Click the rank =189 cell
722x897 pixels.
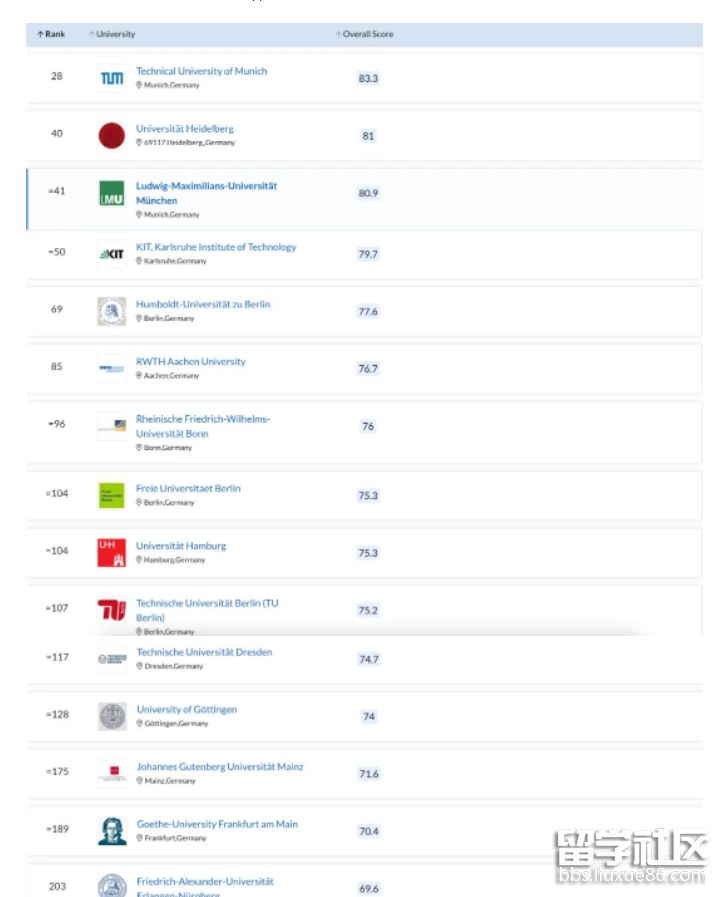click(x=57, y=829)
